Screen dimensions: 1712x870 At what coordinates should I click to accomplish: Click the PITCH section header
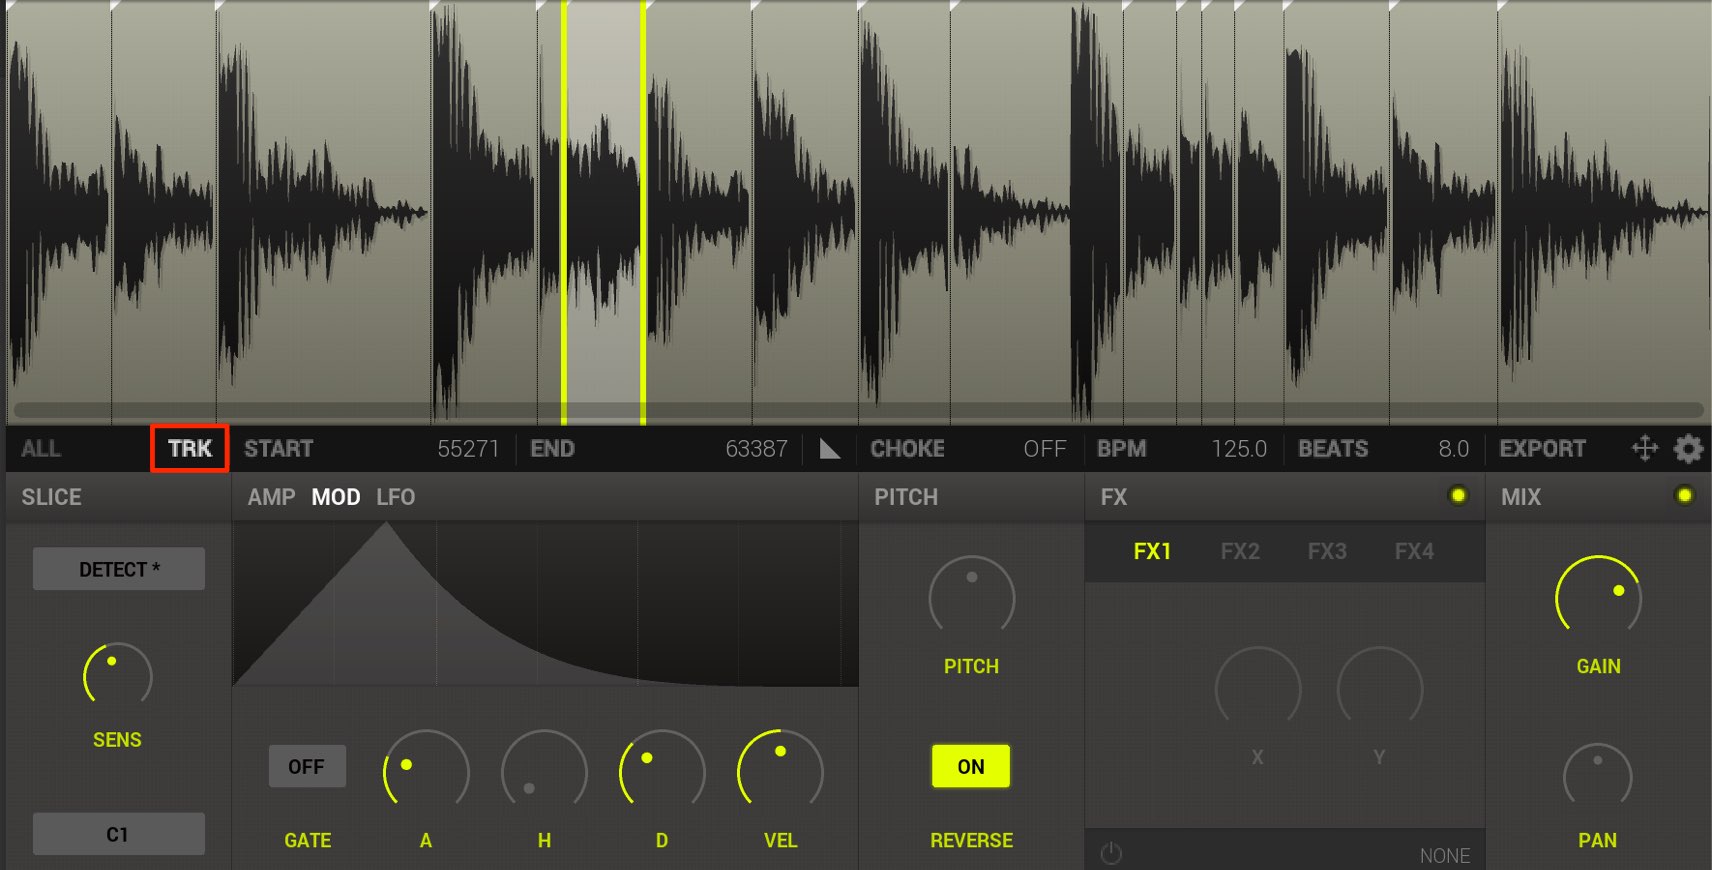pos(906,497)
